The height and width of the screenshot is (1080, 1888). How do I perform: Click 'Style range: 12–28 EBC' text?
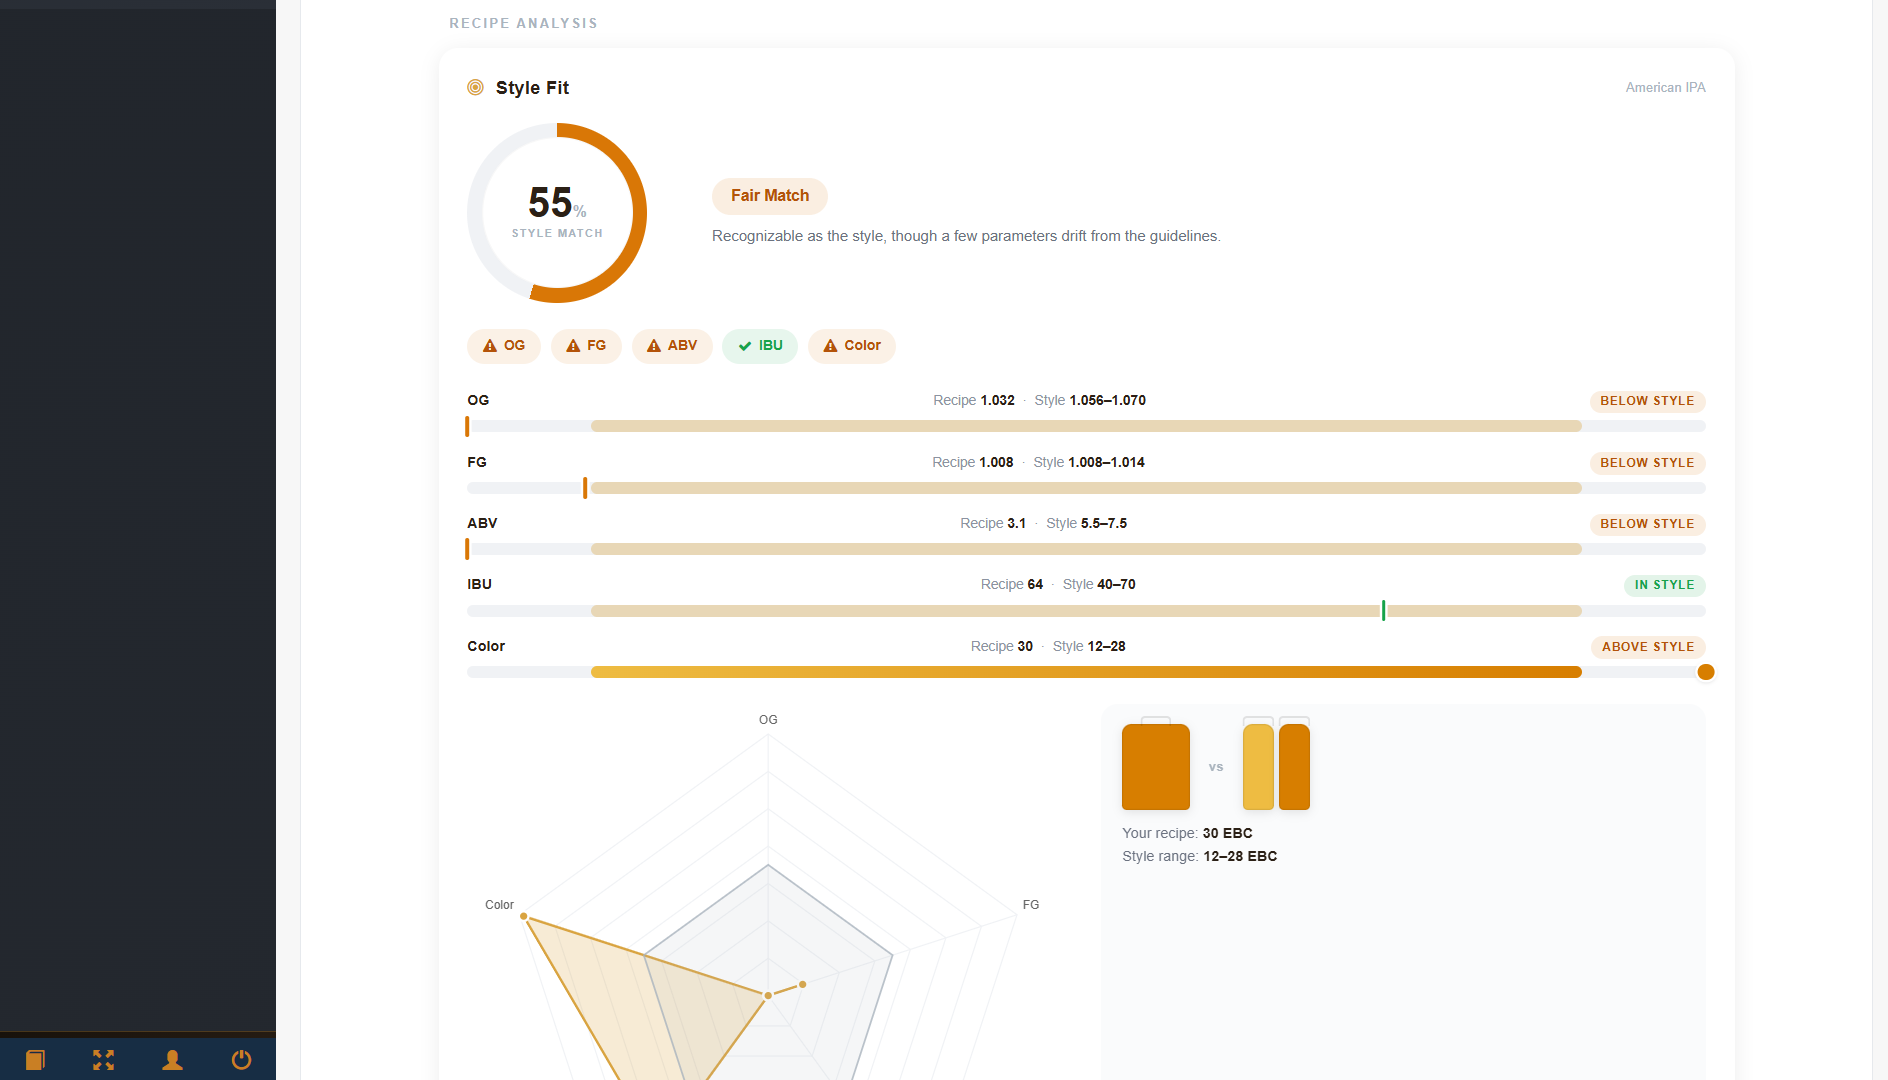(1199, 856)
